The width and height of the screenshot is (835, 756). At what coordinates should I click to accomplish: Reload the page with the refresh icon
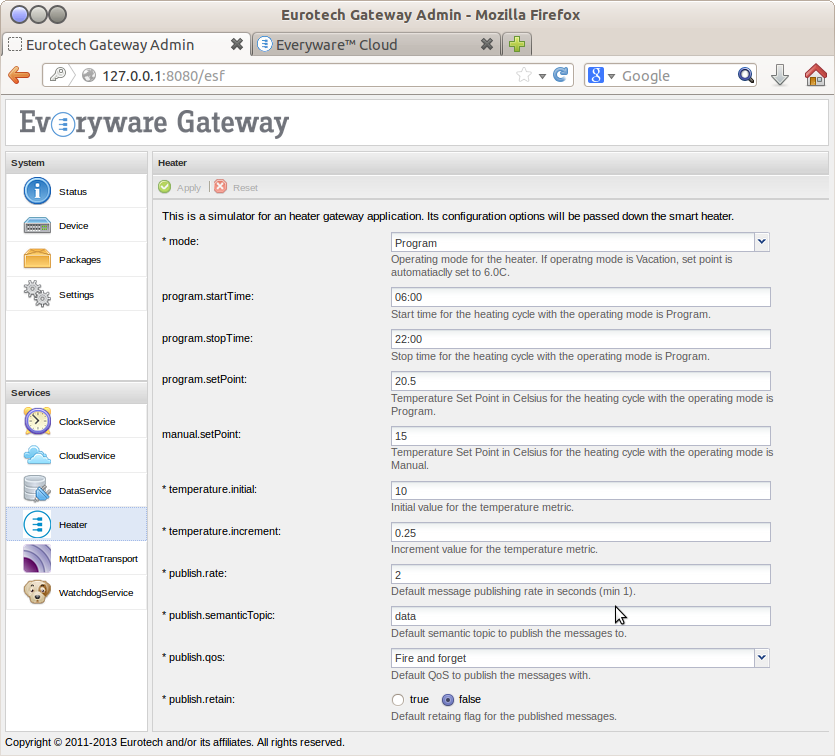(560, 75)
